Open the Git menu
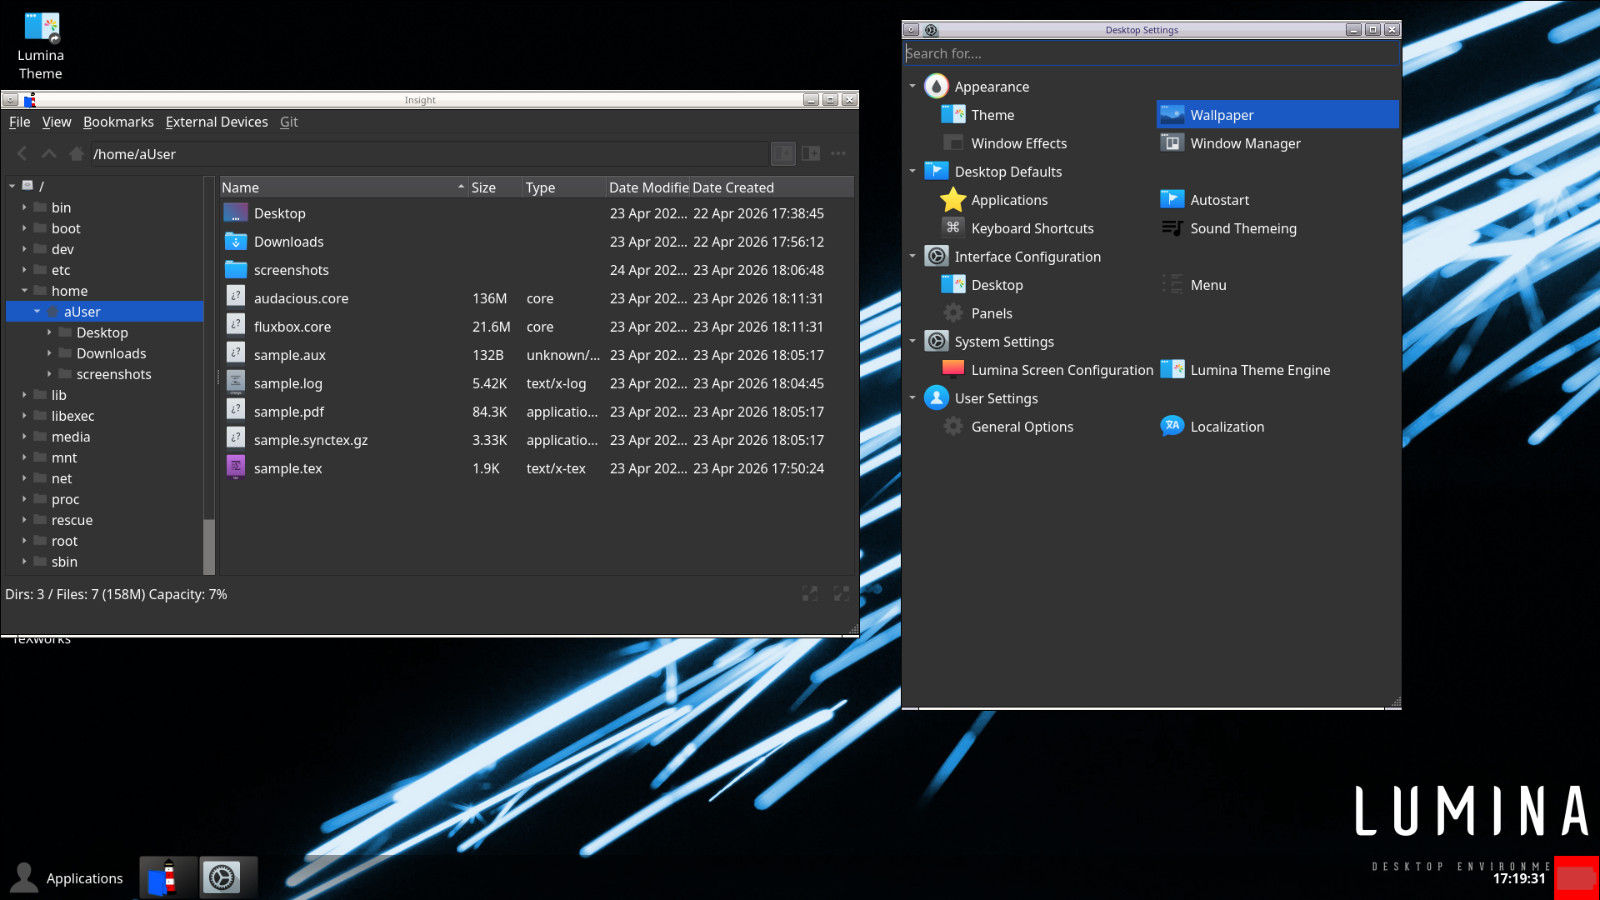The width and height of the screenshot is (1600, 900). coord(289,122)
